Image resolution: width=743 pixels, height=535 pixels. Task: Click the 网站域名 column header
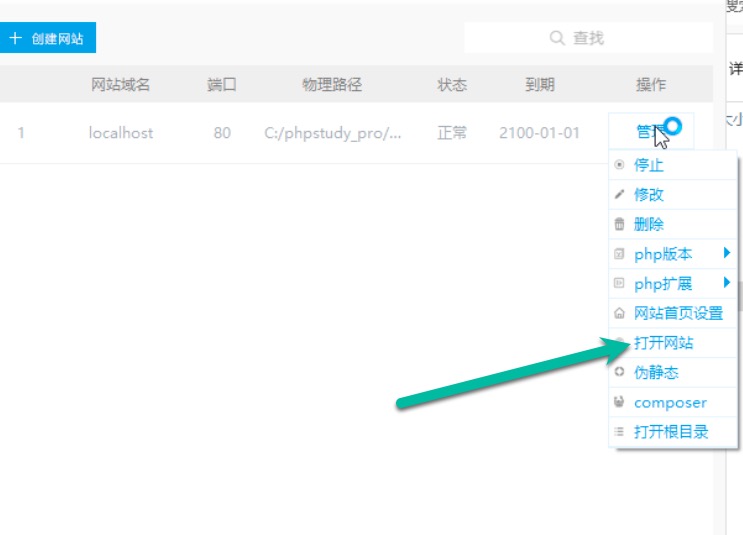tap(120, 85)
